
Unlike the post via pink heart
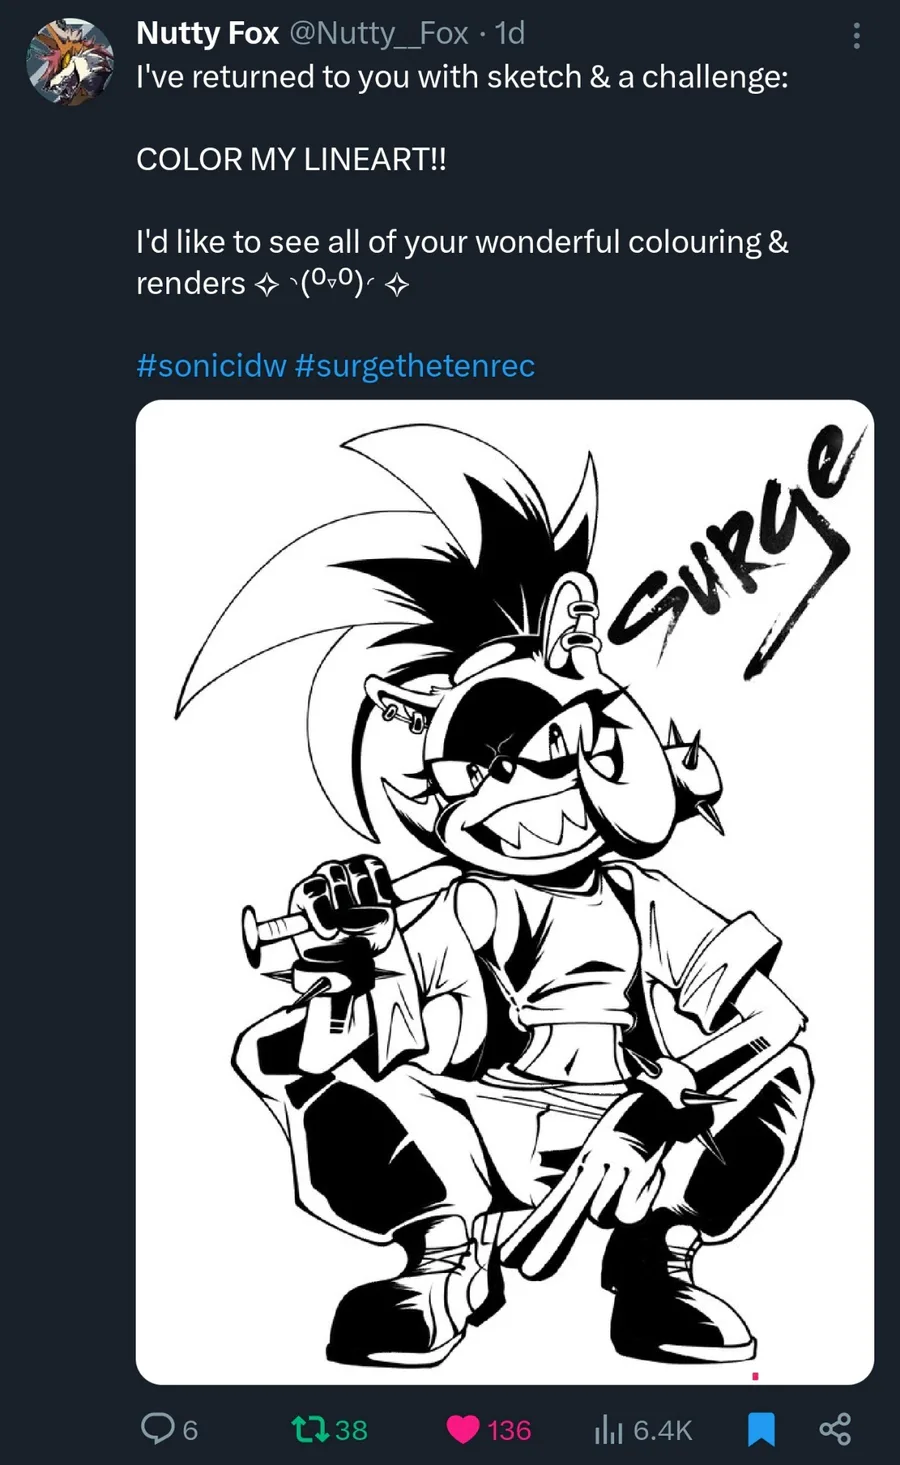[x=462, y=1430]
